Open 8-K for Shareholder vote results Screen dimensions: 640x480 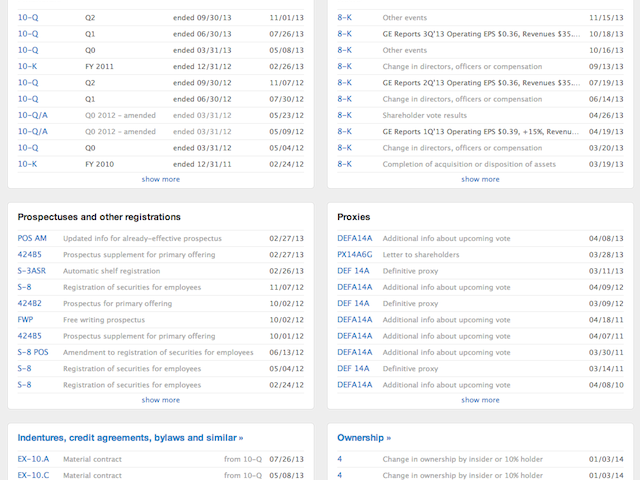click(x=344, y=115)
